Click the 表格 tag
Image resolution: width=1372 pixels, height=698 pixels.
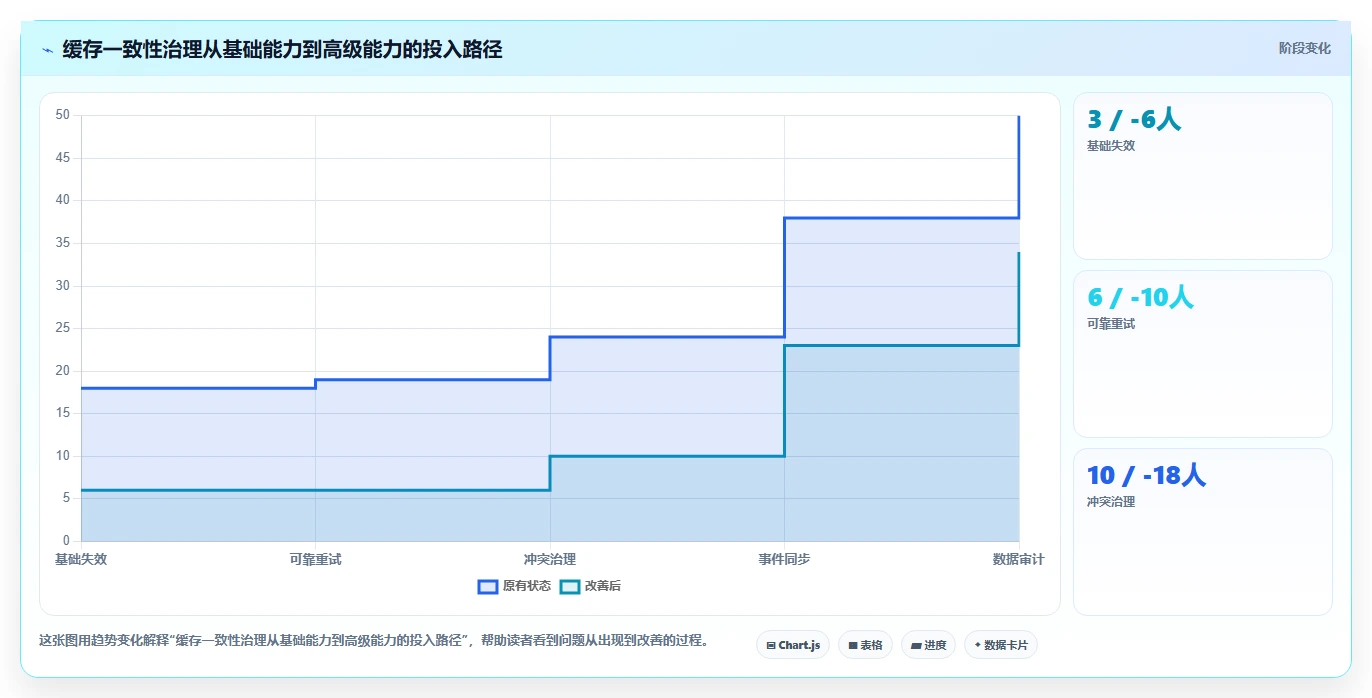pyautogui.click(x=865, y=645)
